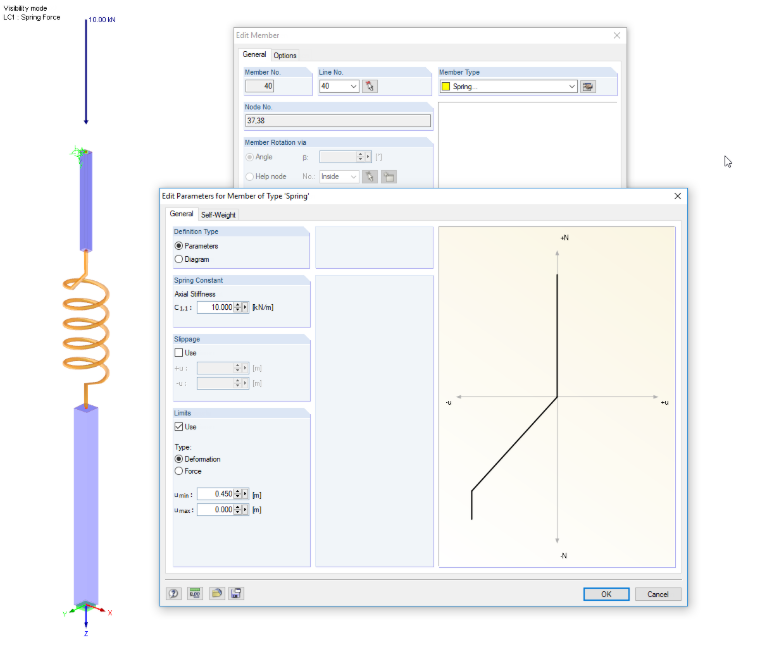Click the yellow Spring member type color swatch
This screenshot has height=652, width=760.
pyautogui.click(x=446, y=87)
